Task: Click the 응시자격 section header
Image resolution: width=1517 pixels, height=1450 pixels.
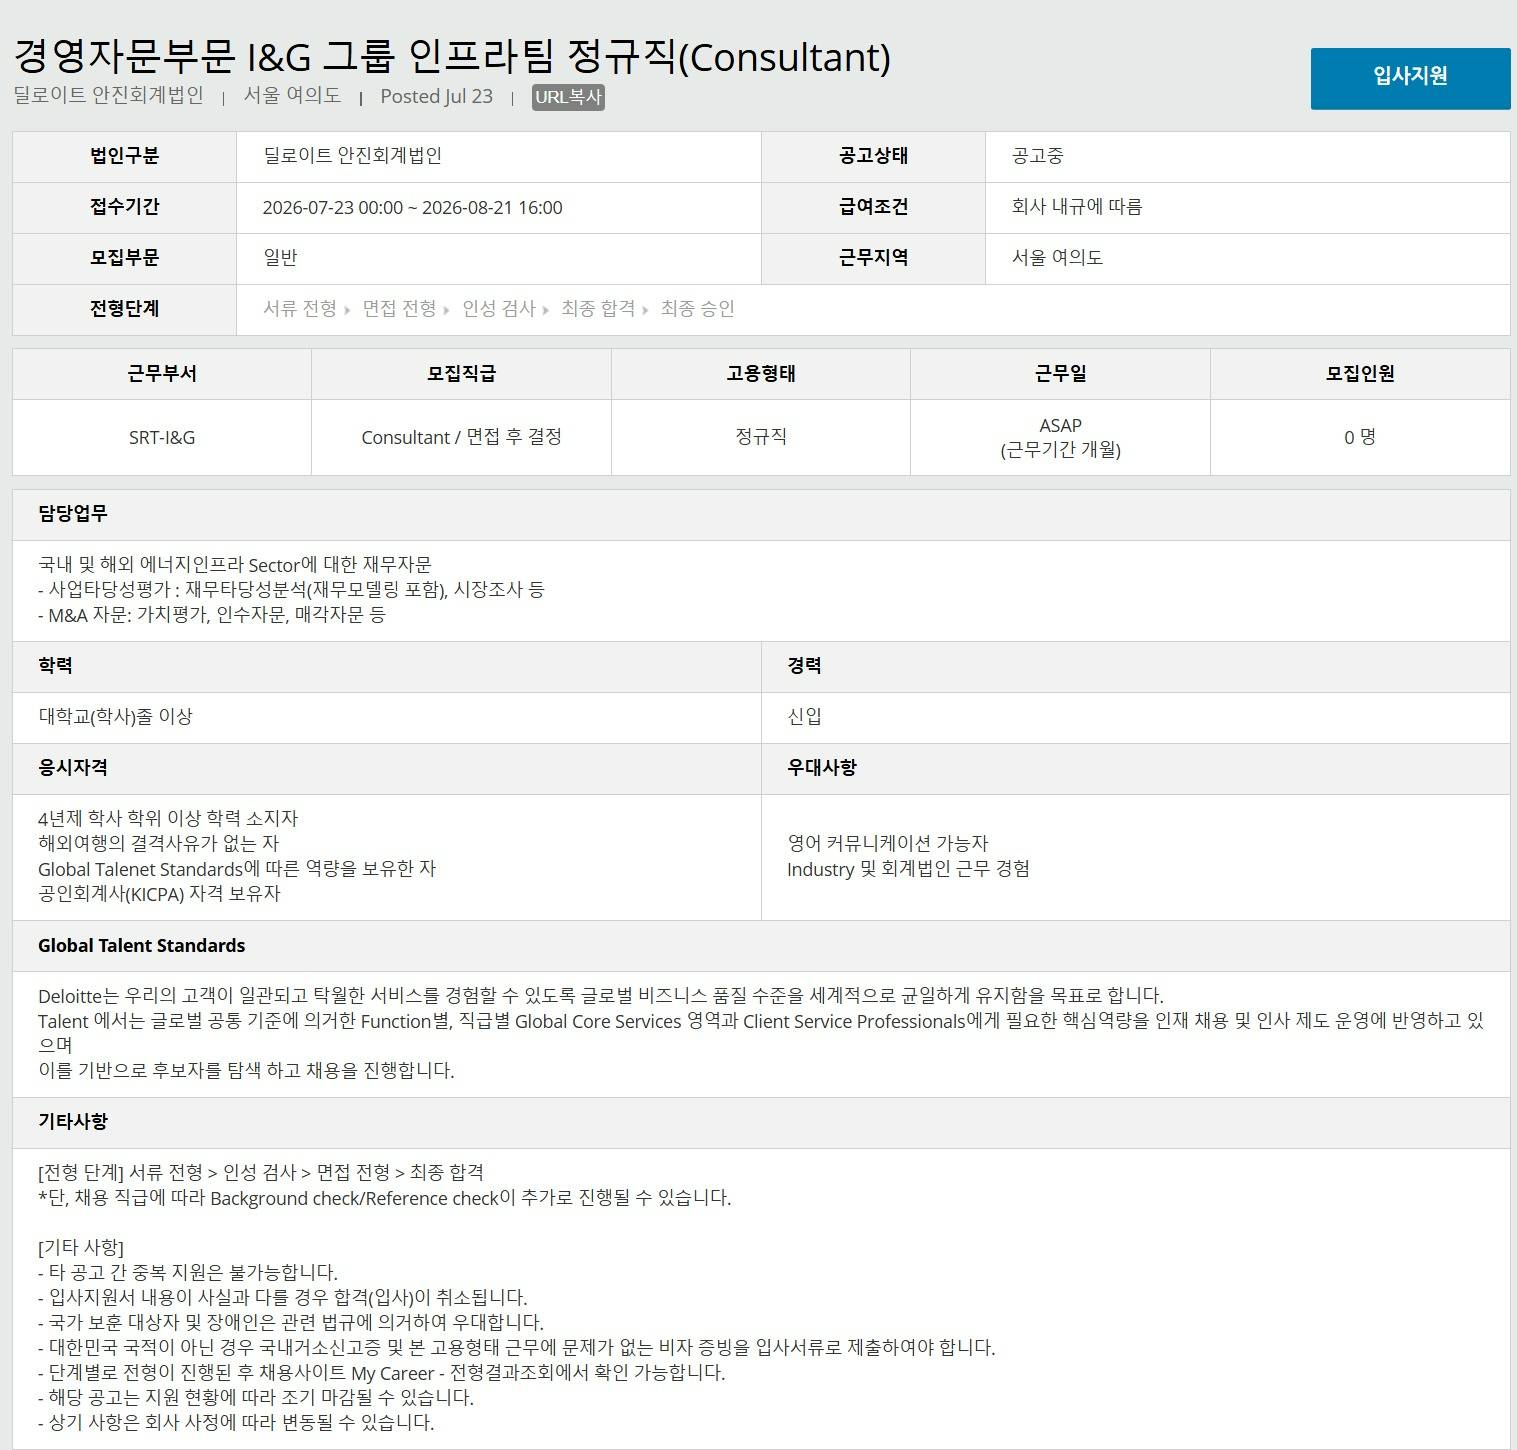Action: coord(386,768)
